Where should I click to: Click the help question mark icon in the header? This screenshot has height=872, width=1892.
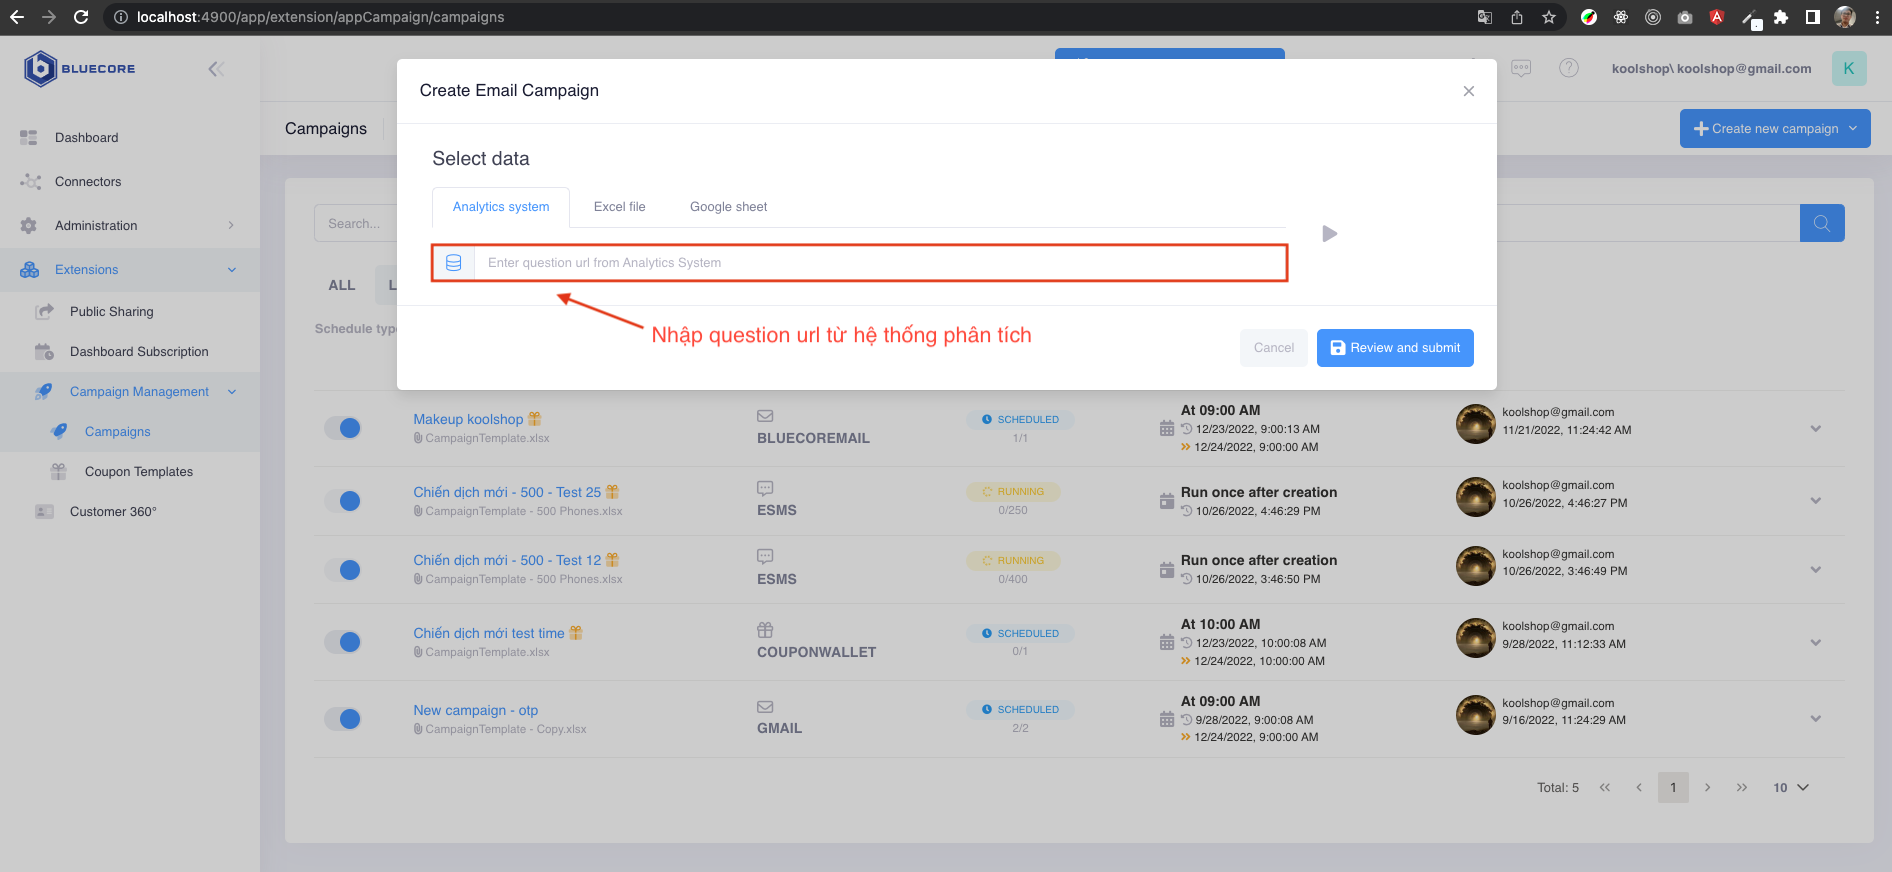[x=1568, y=68]
